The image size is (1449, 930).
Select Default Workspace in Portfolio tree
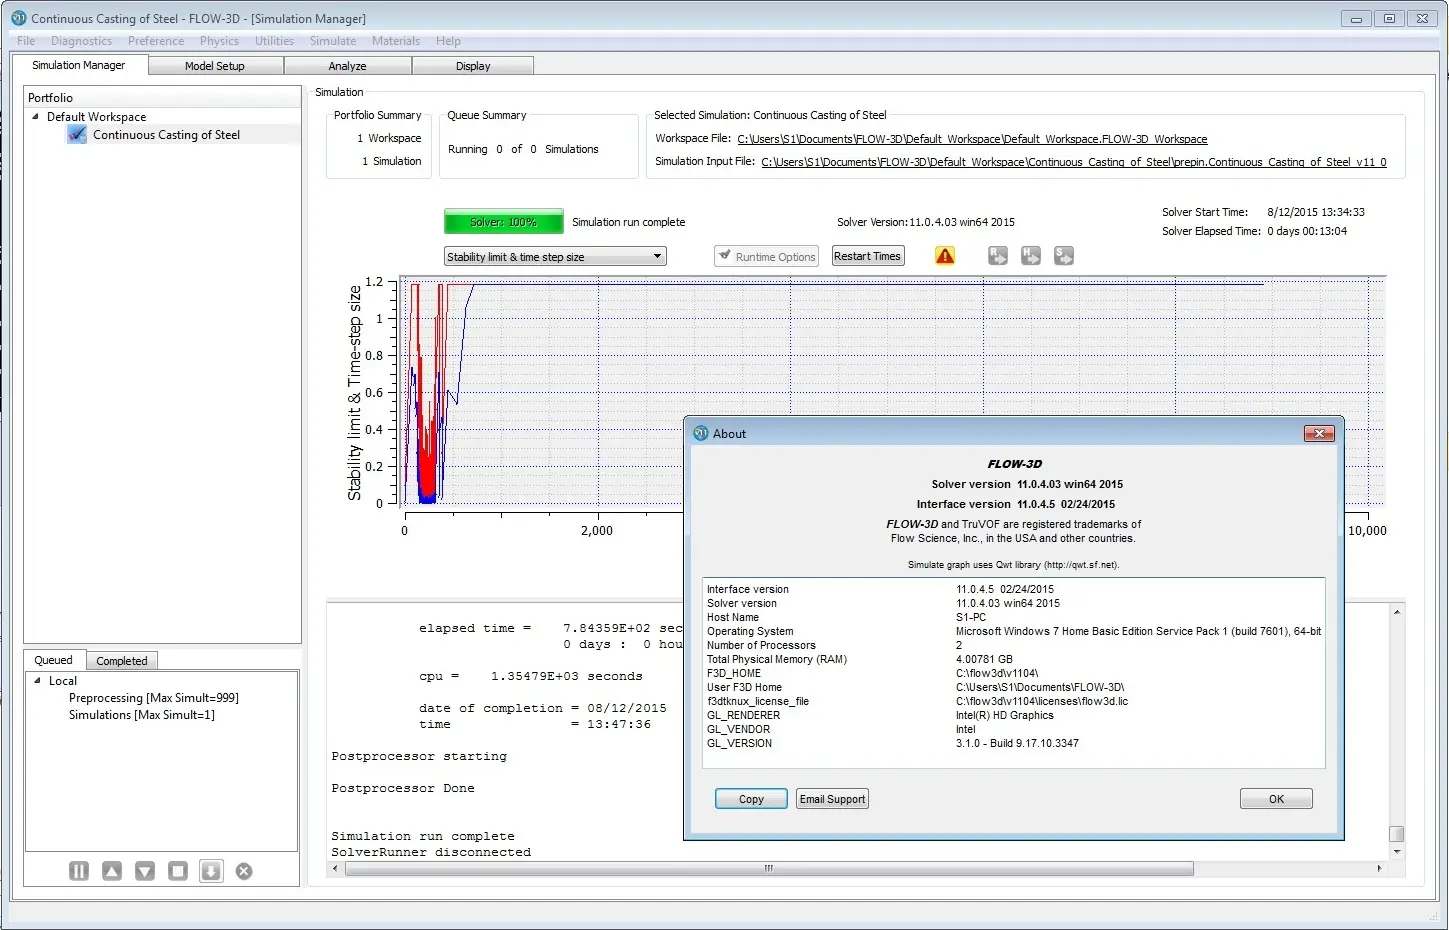pyautogui.click(x=96, y=117)
